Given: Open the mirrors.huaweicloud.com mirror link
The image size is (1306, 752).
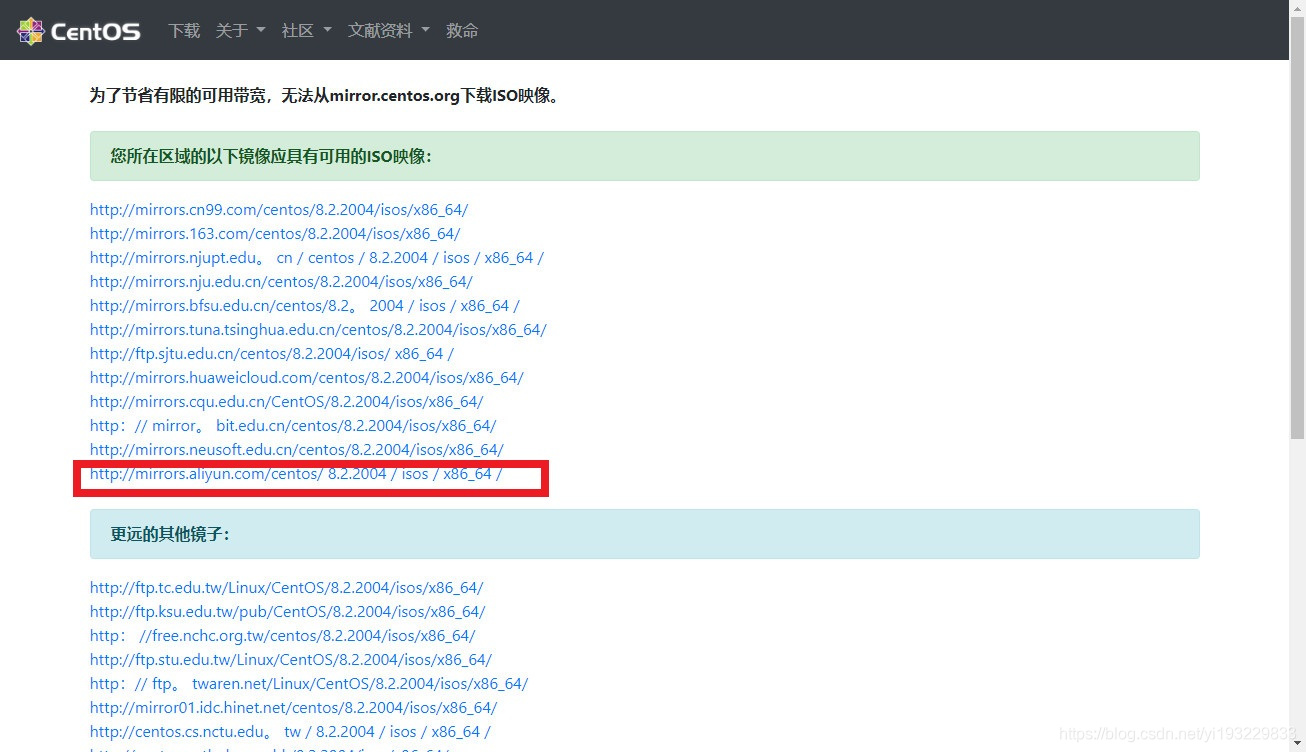Looking at the screenshot, I should pos(307,378).
